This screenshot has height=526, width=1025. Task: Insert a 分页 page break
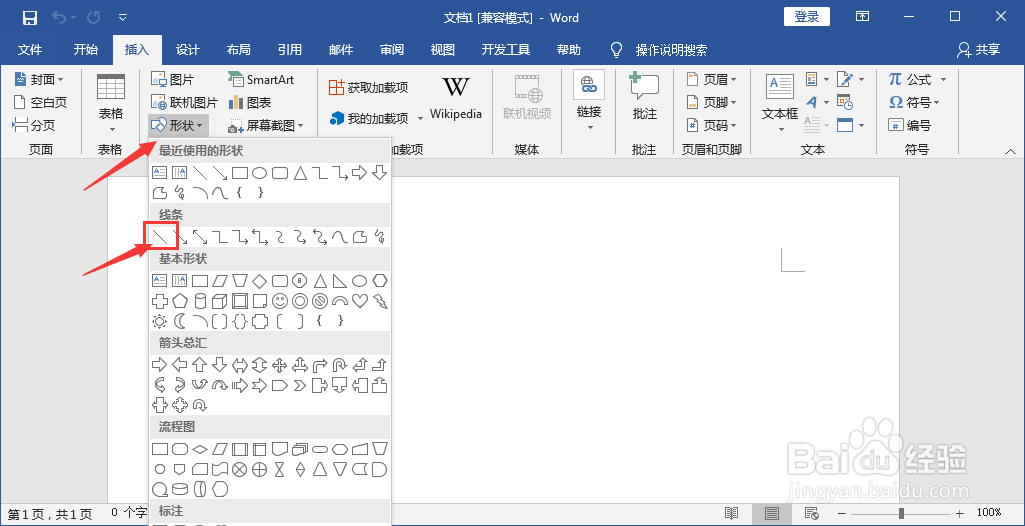pyautogui.click(x=35, y=125)
